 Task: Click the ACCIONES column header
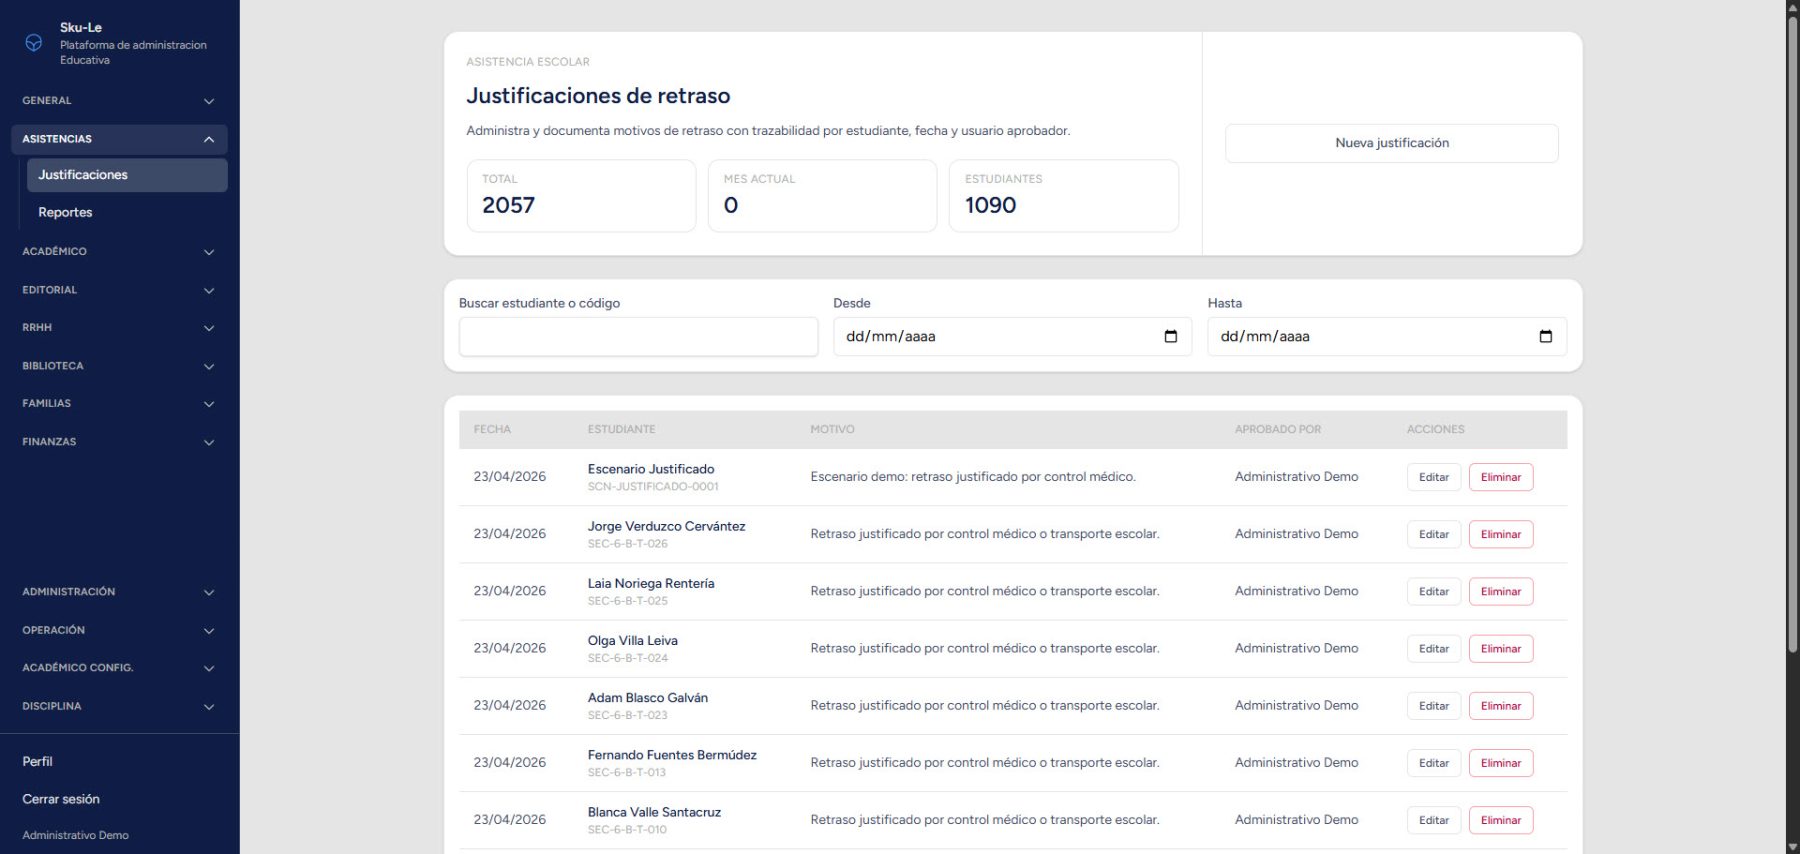(1435, 430)
